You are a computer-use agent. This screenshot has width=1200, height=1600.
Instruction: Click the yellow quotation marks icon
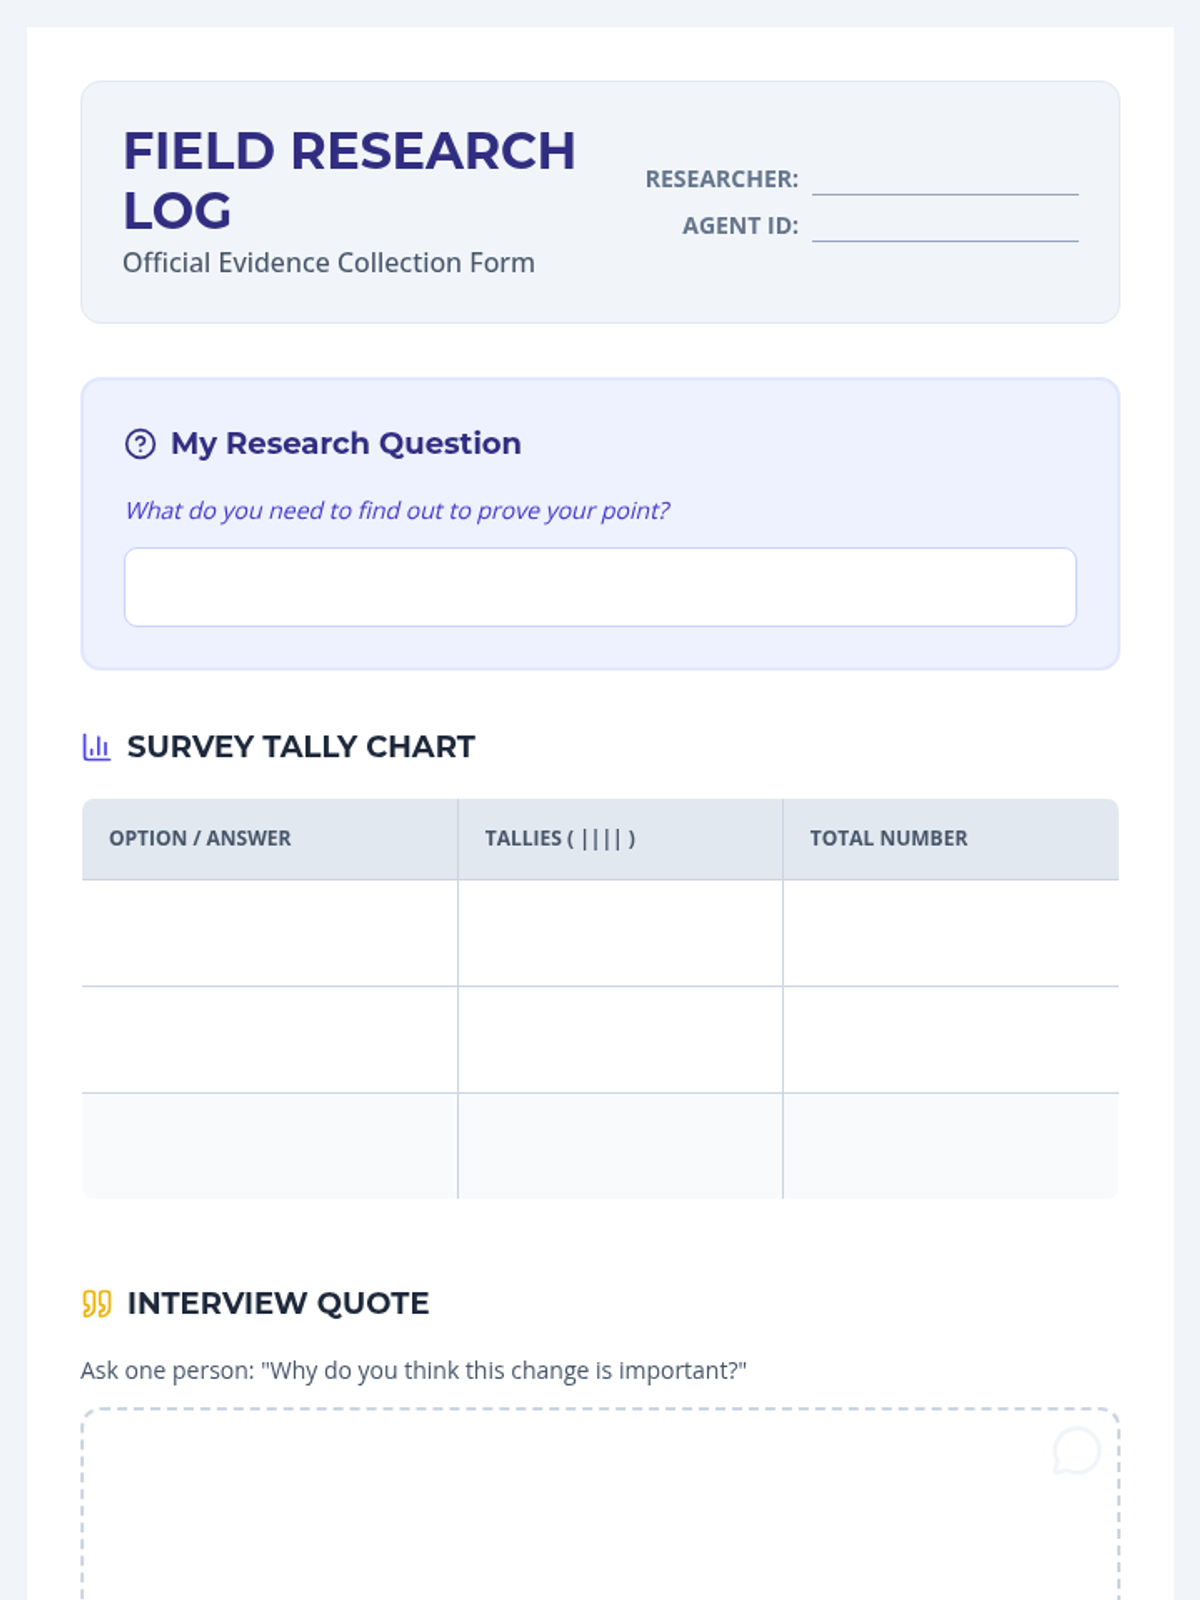click(x=96, y=1304)
